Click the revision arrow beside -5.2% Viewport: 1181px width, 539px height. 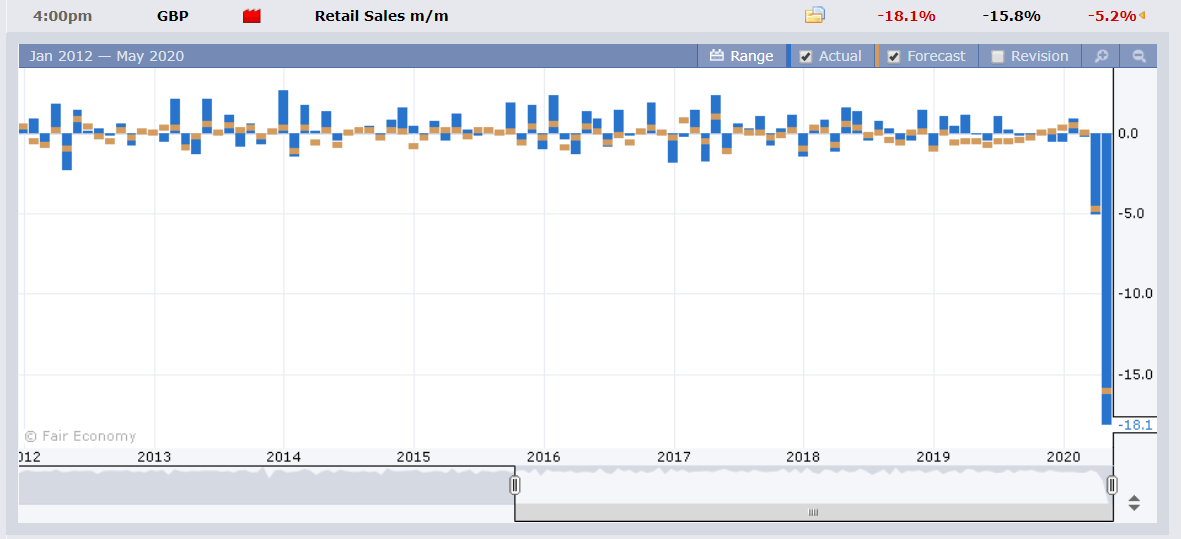pos(1141,15)
